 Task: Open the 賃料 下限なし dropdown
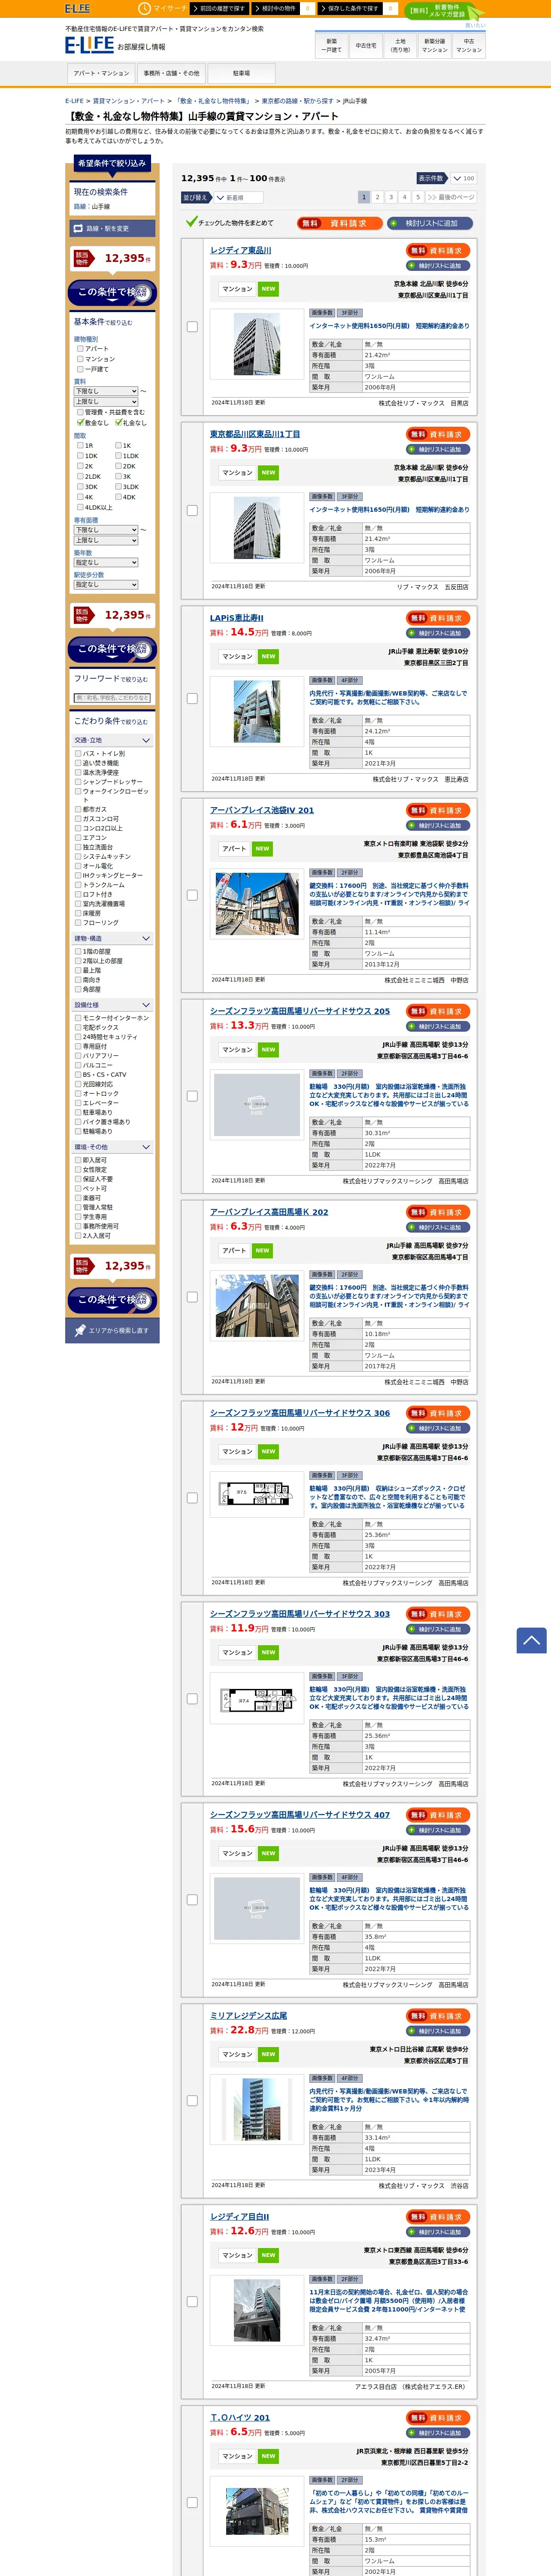(x=106, y=391)
